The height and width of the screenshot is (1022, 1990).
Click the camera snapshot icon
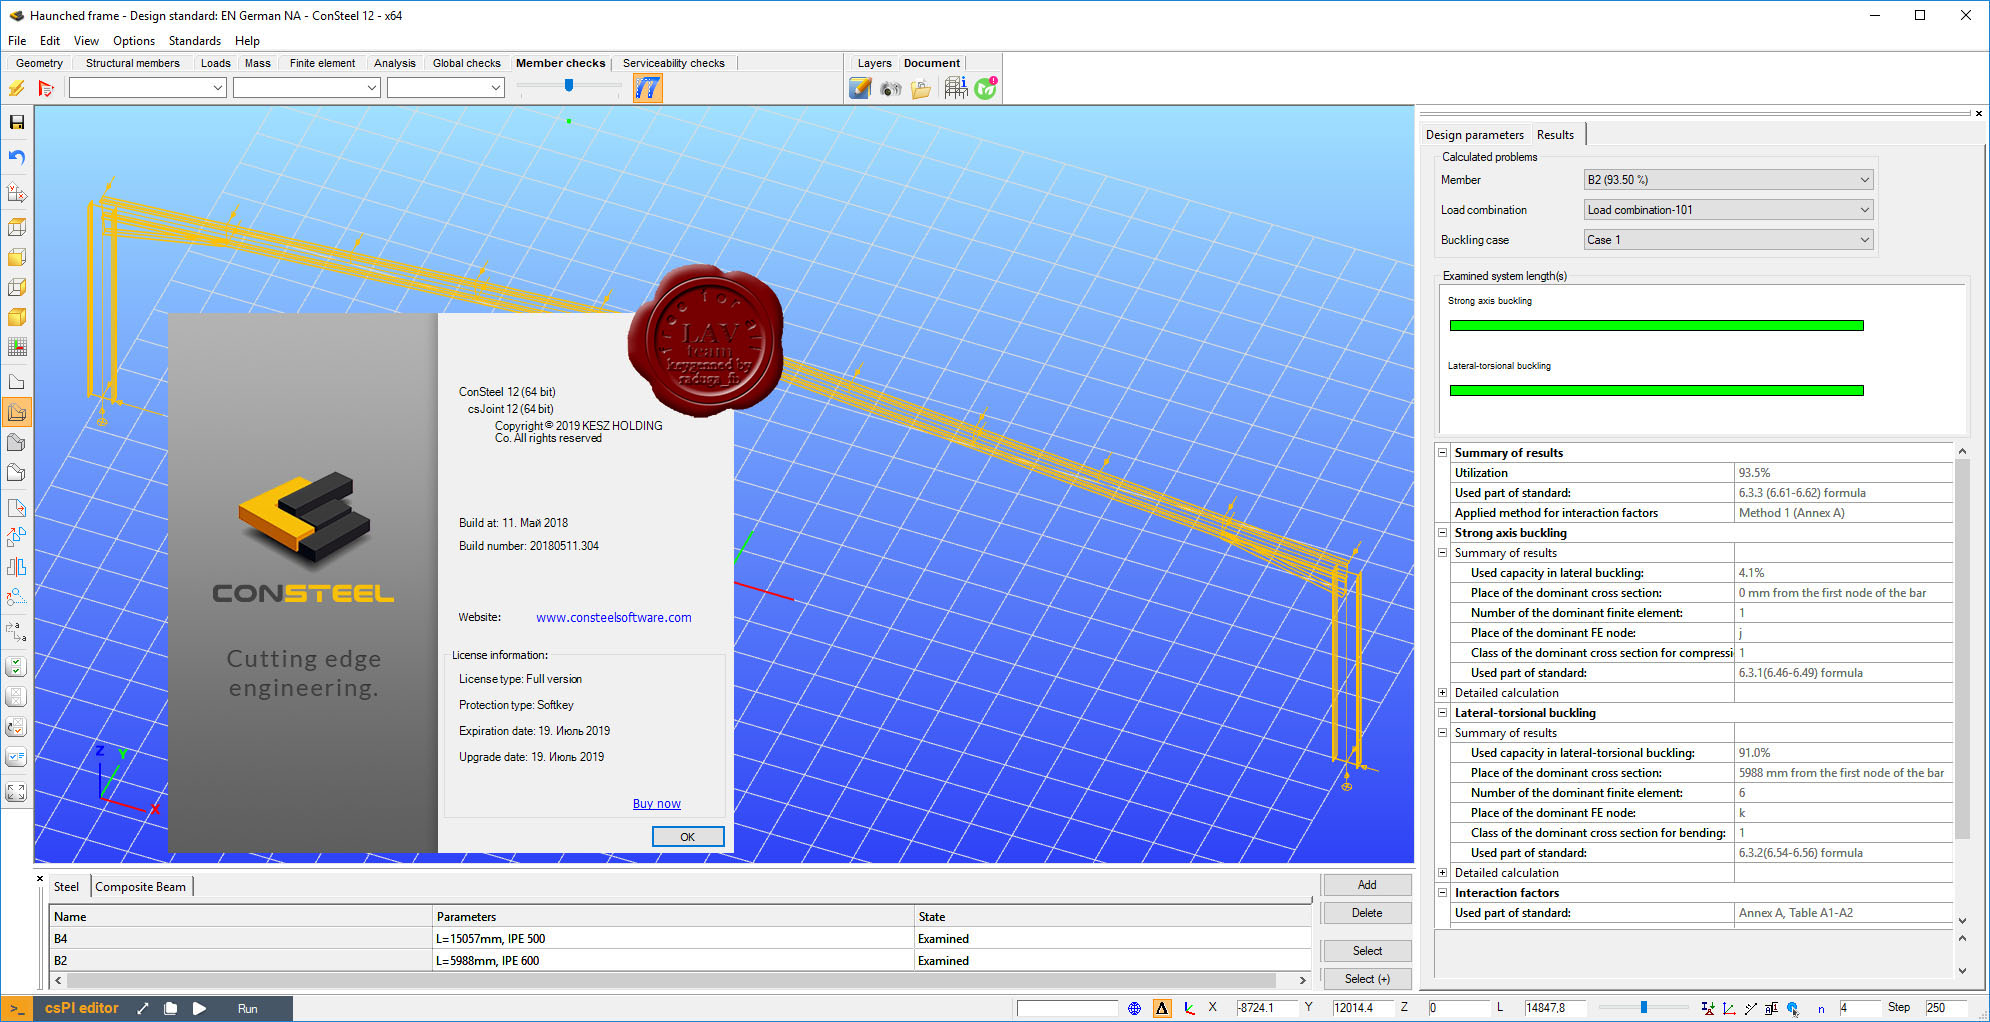pos(891,89)
